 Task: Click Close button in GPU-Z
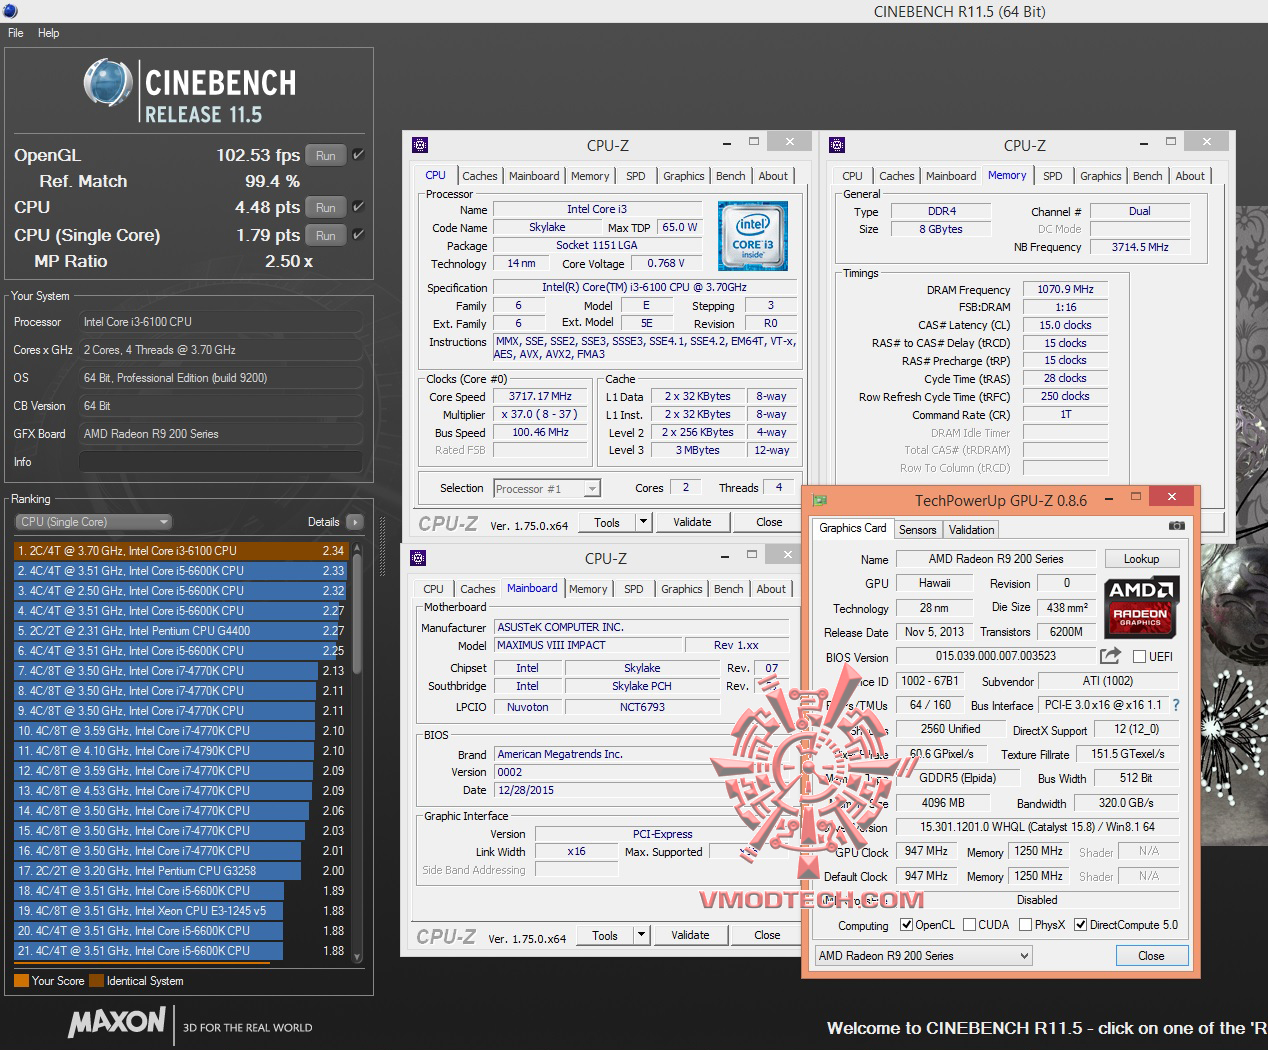point(1151,956)
